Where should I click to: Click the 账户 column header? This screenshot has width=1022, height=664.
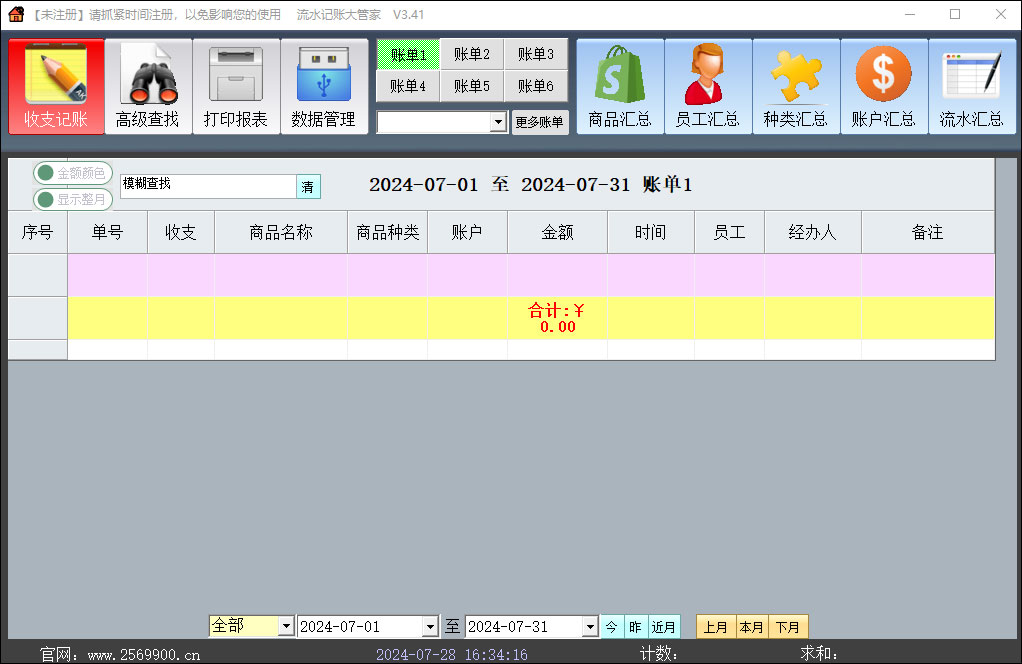tap(467, 232)
